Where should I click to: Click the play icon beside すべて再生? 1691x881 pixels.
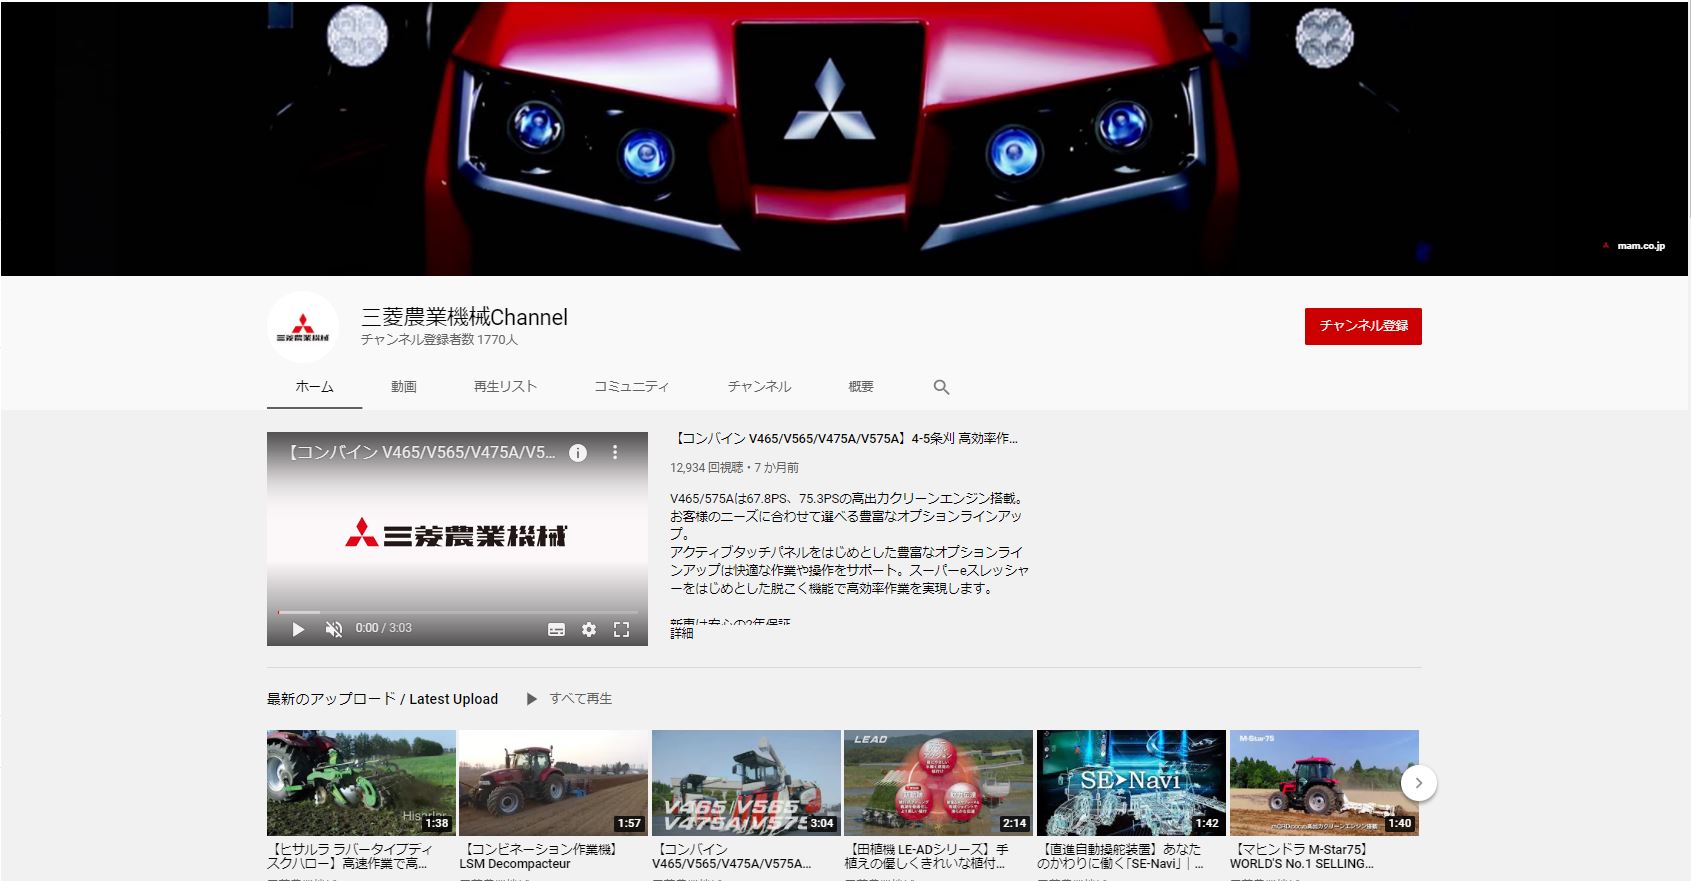point(532,699)
